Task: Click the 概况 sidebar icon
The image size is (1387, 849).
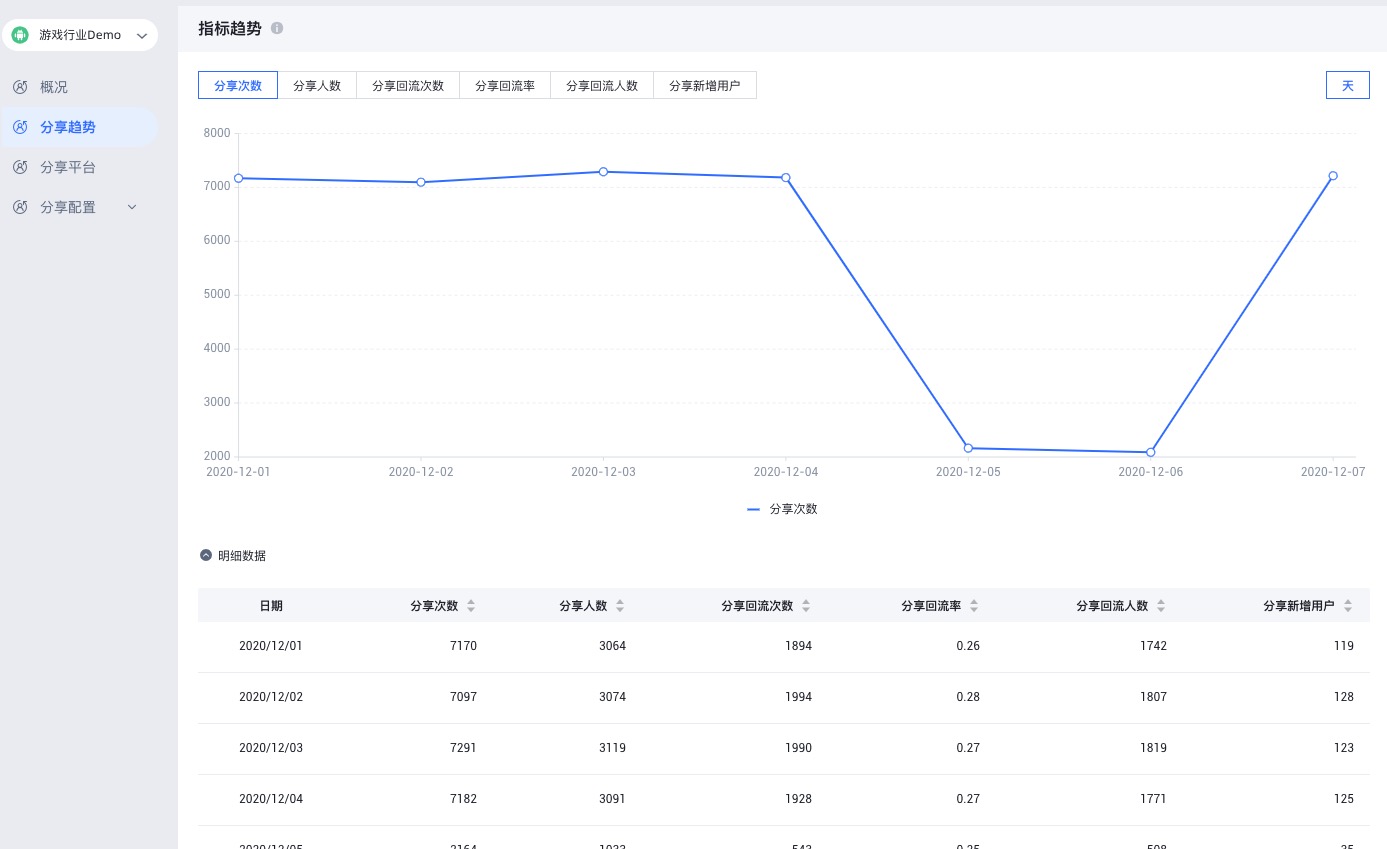Action: 20,87
